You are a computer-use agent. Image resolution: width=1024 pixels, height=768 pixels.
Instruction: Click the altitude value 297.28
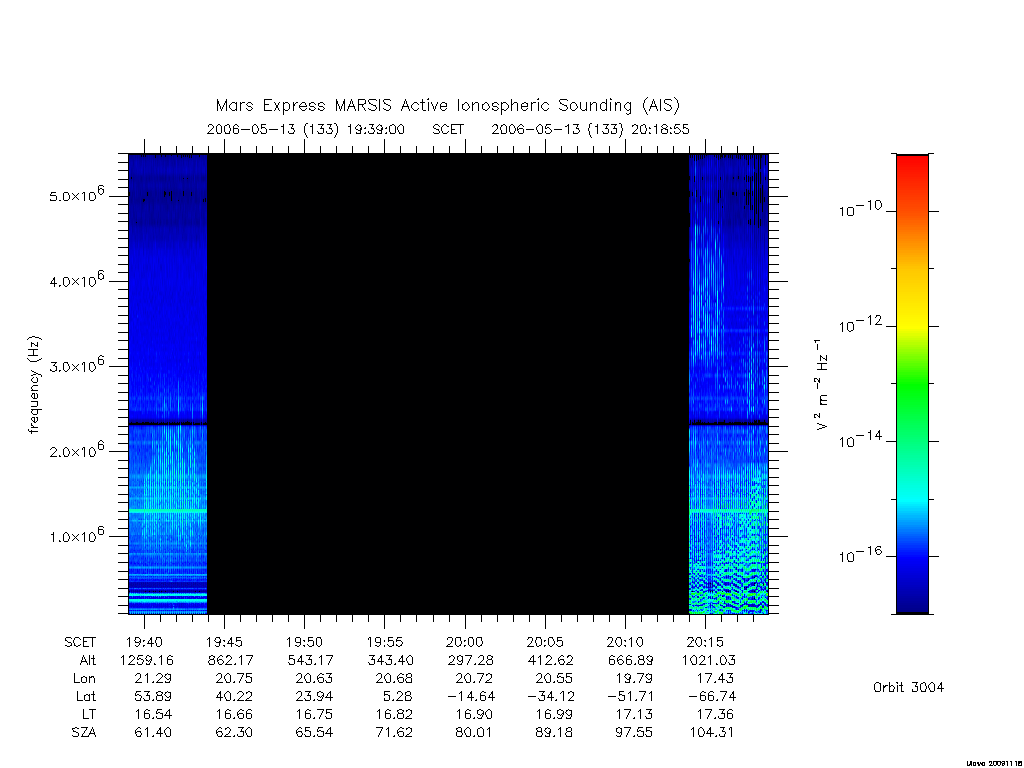pos(471,660)
